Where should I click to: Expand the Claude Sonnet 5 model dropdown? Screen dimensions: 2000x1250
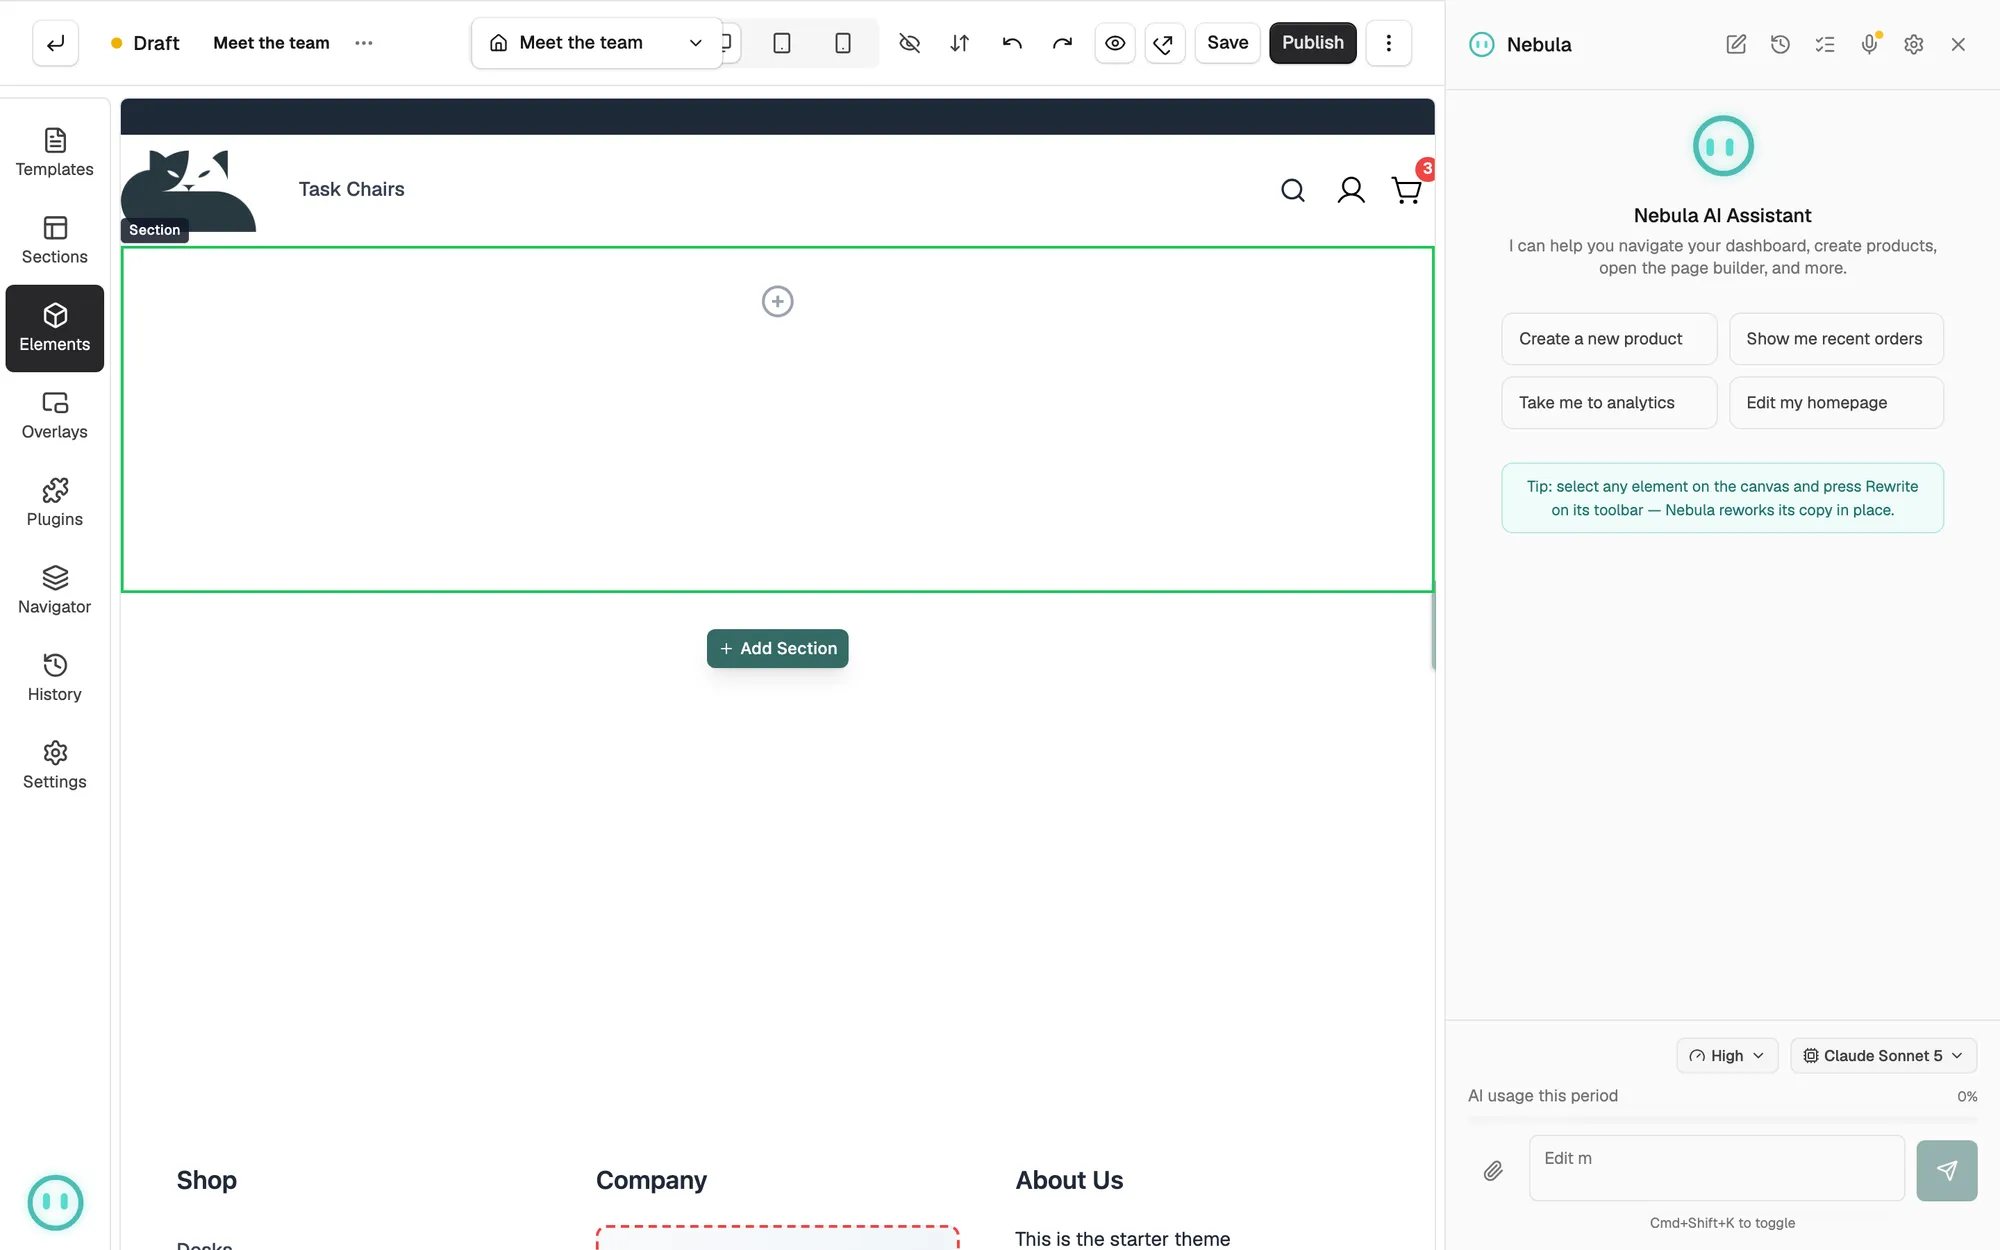tap(1882, 1056)
